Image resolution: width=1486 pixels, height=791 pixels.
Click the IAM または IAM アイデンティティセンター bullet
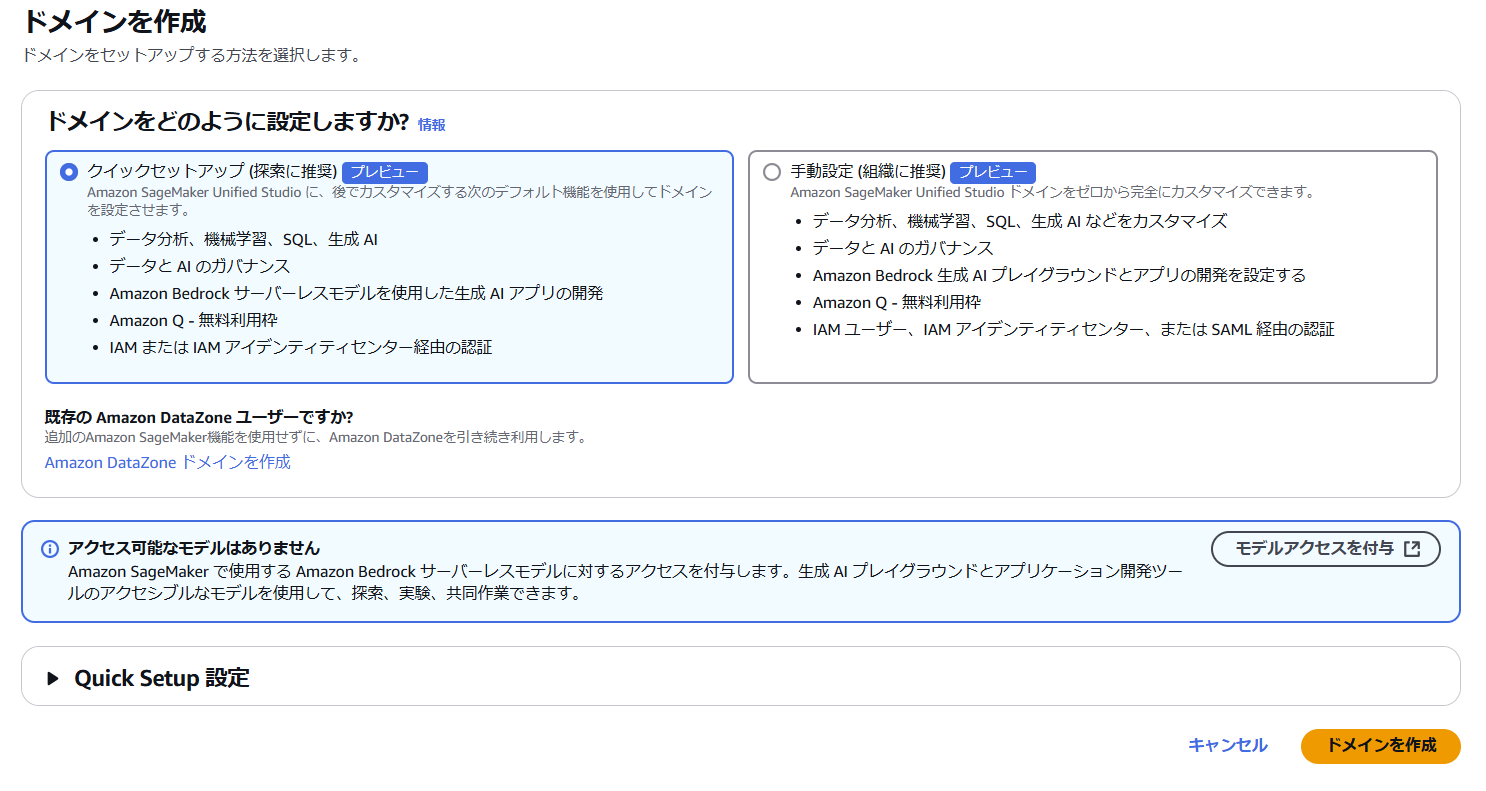click(301, 347)
